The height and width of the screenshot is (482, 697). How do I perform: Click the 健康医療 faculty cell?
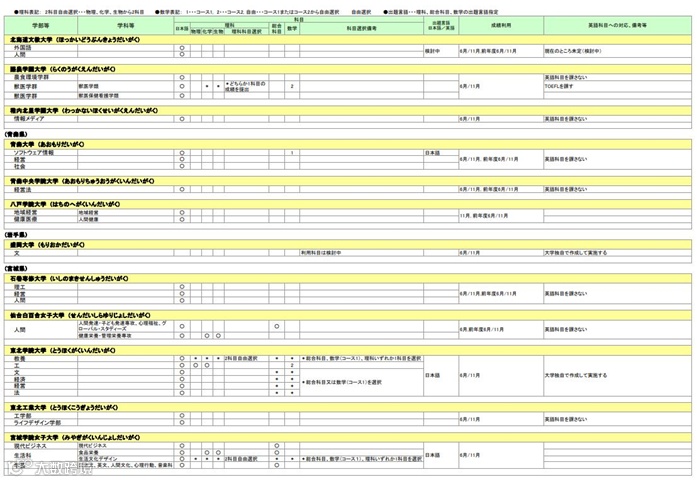[41, 219]
